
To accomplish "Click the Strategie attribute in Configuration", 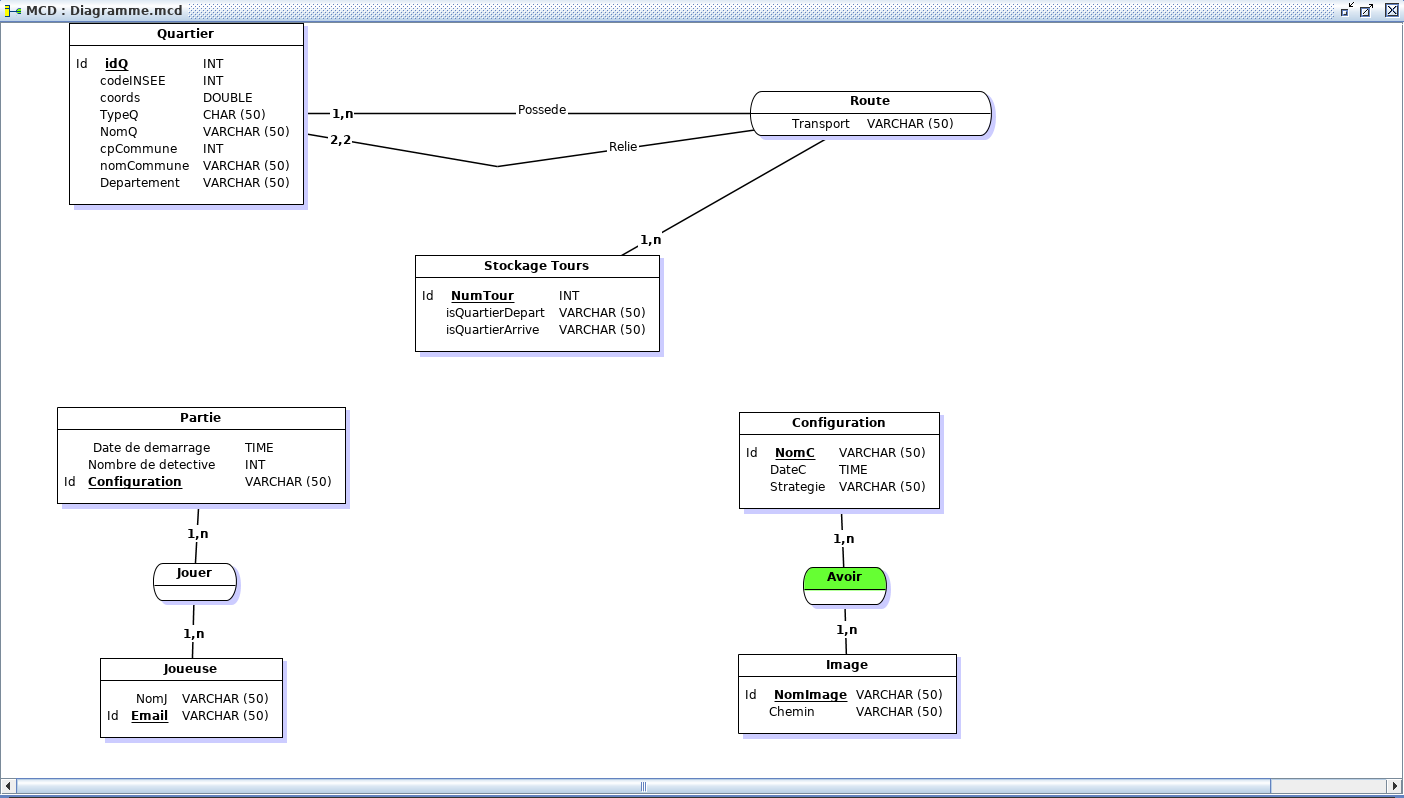I will tap(797, 487).
